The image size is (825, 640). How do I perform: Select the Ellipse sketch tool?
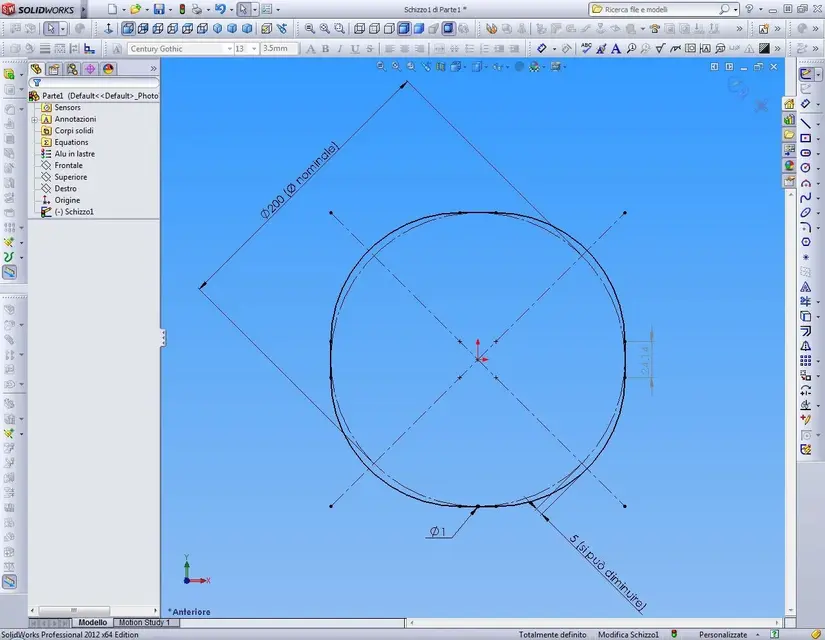(806, 213)
